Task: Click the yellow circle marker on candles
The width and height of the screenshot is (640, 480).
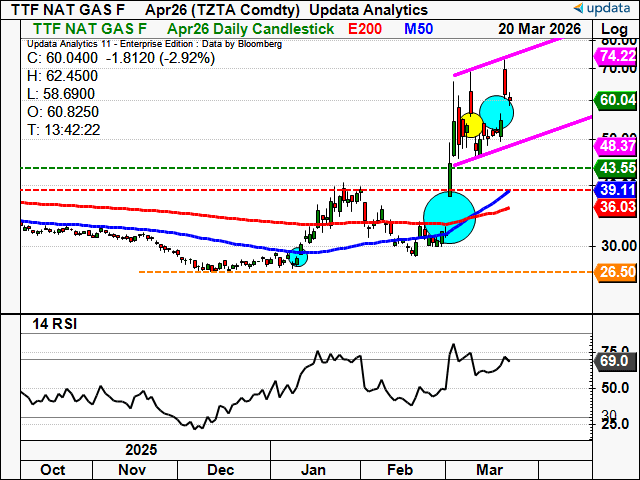Action: tap(470, 126)
